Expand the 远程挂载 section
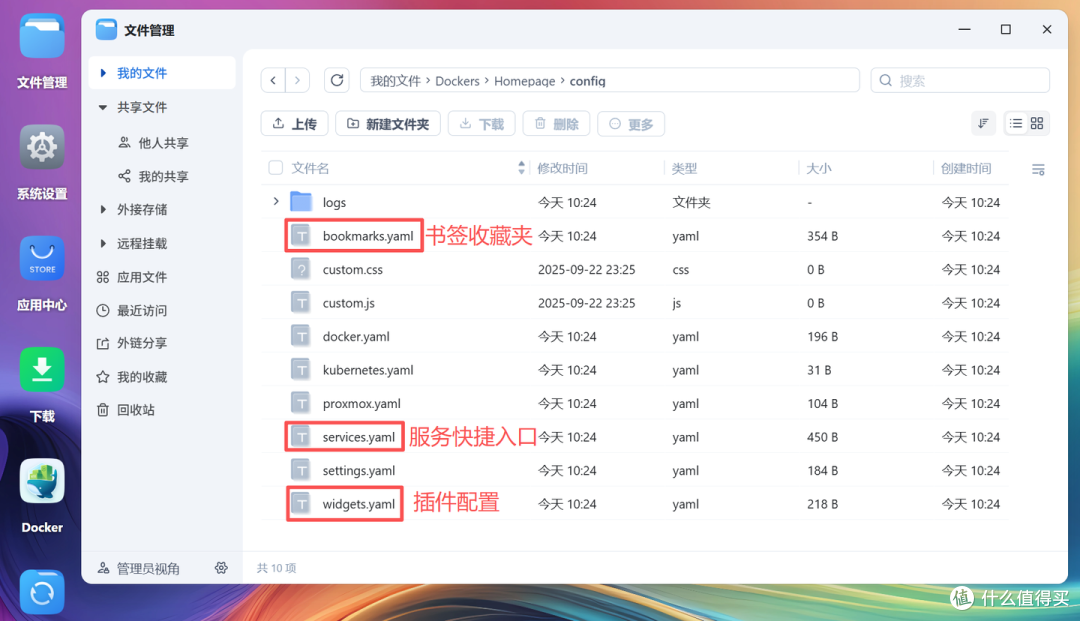Viewport: 1080px width, 621px height. click(103, 243)
